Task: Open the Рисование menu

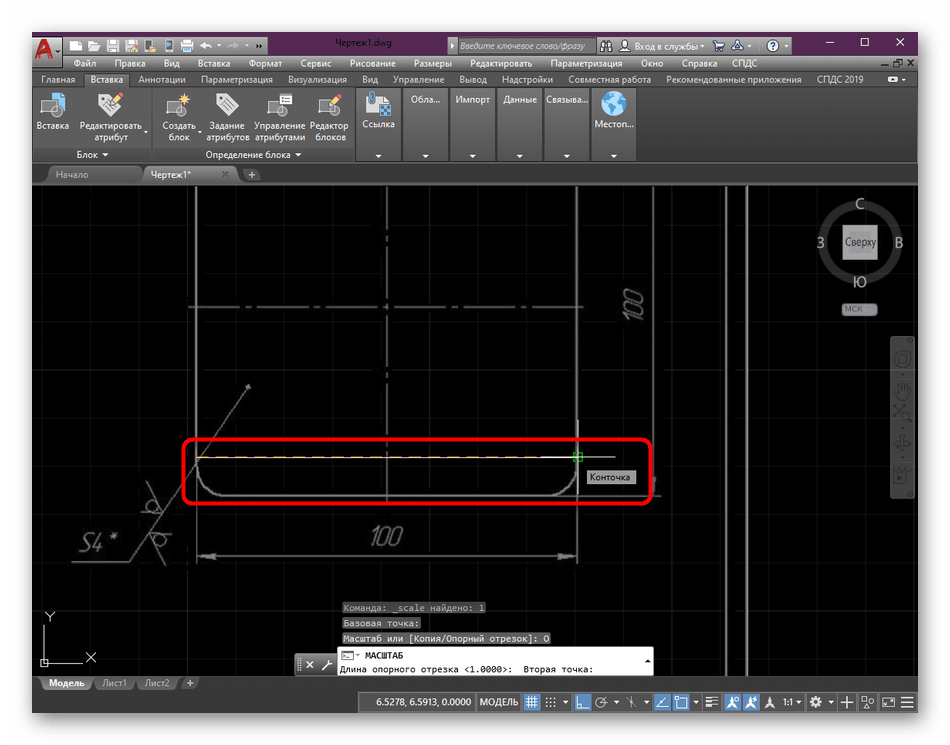Action: click(373, 63)
